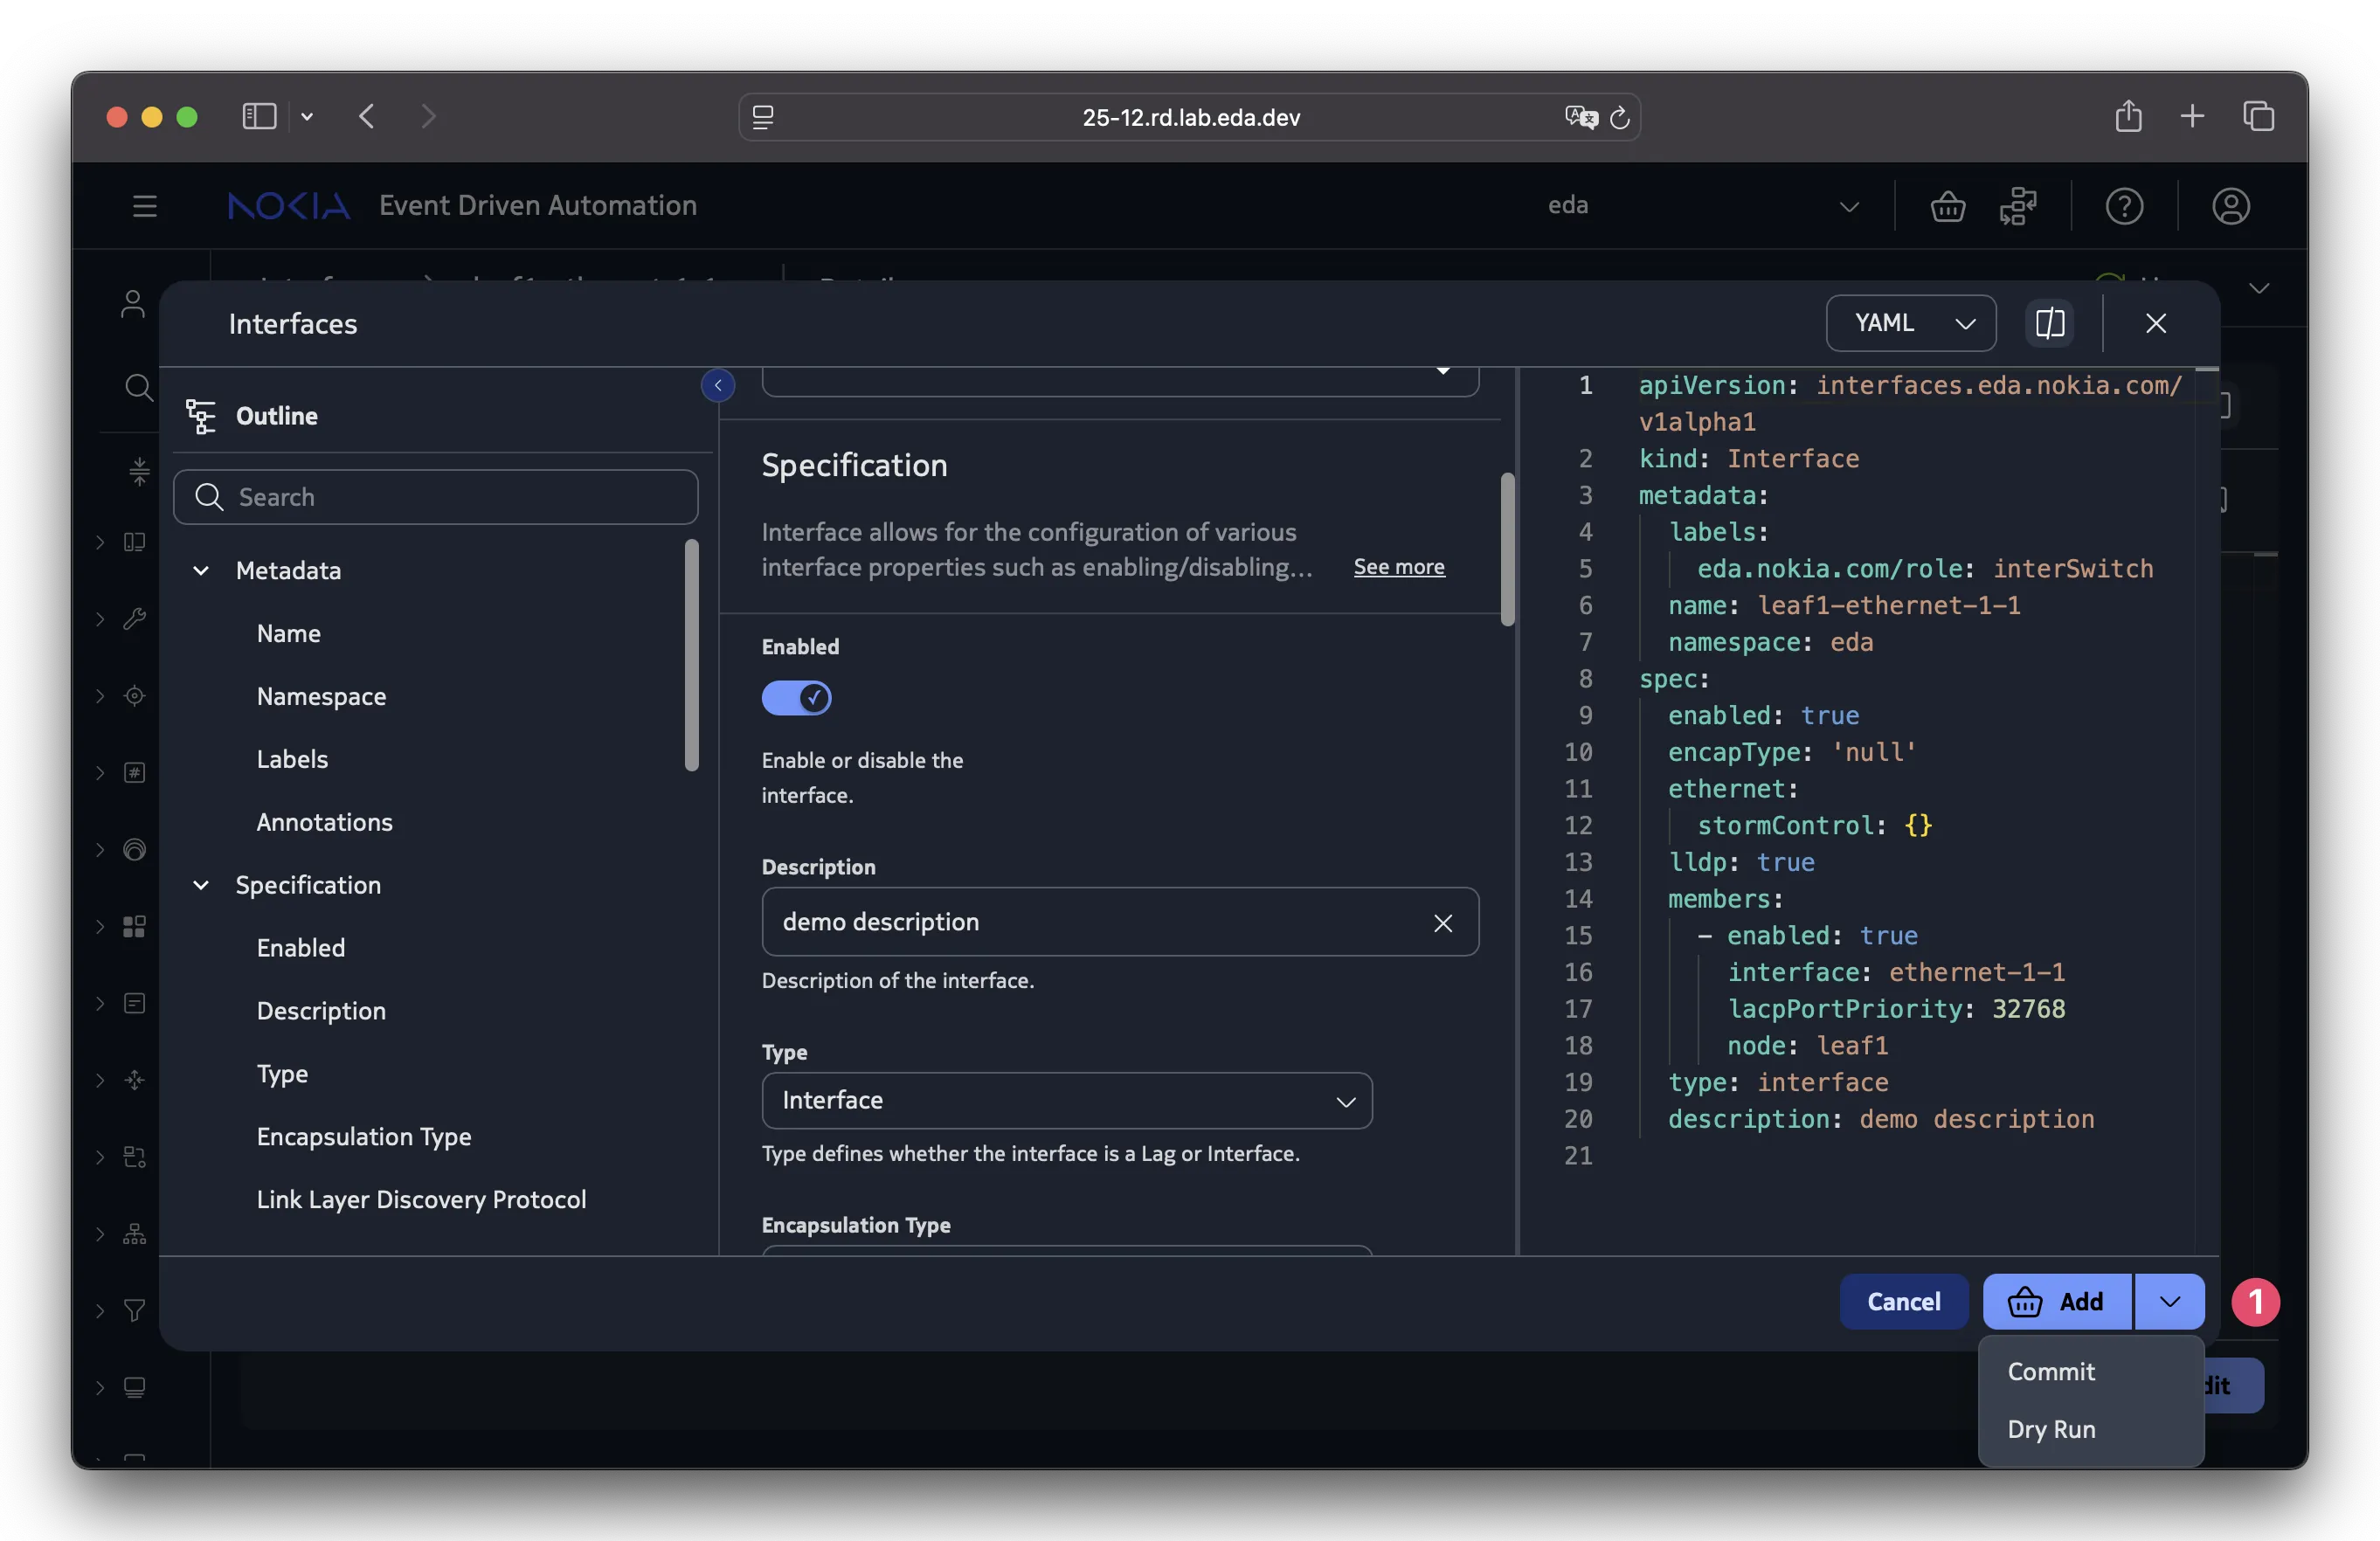This screenshot has width=2380, height=1541.
Task: Close the Interfaces dialog
Action: pyautogui.click(x=2155, y=323)
